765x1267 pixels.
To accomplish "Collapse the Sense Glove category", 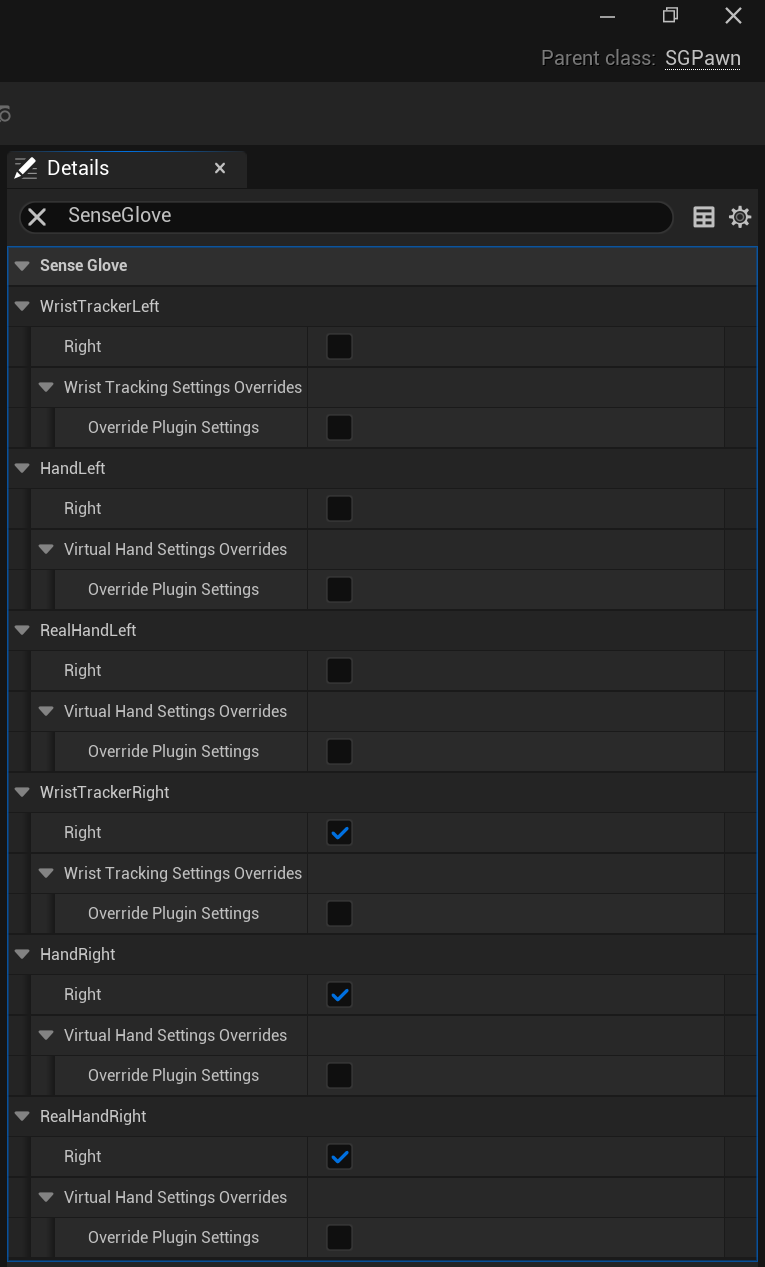I will coord(21,265).
